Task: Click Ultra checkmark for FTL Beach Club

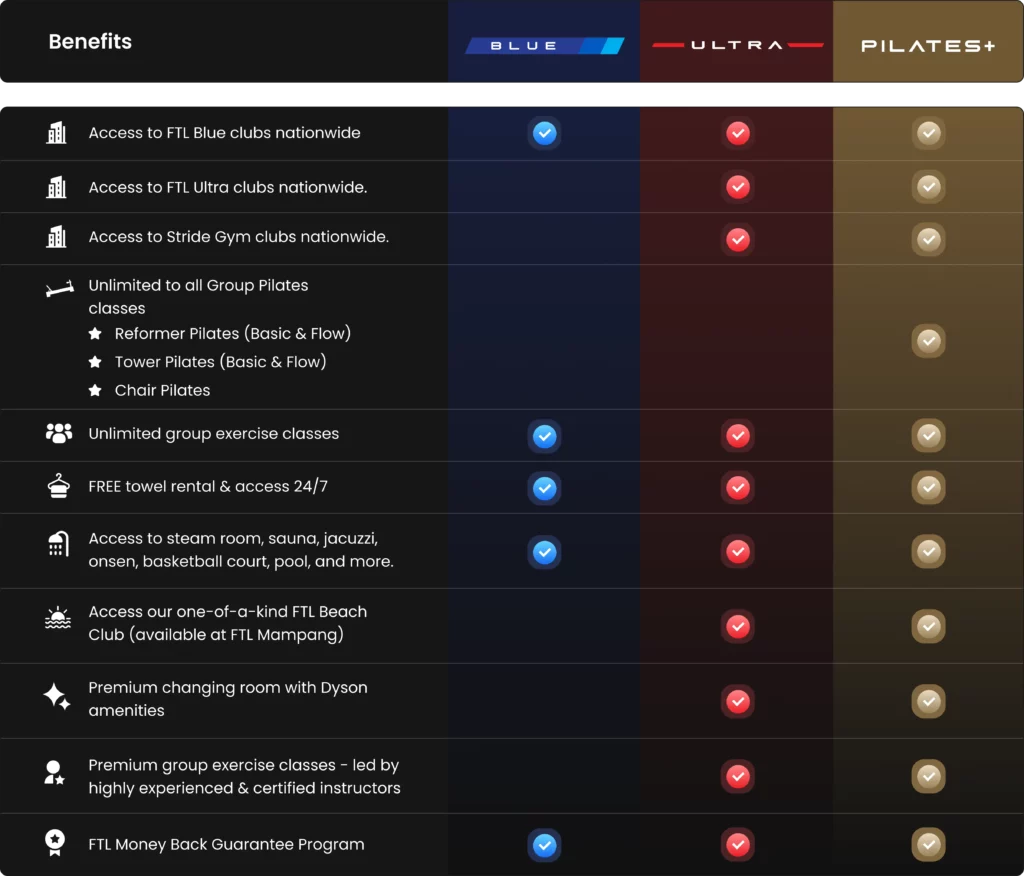Action: [x=738, y=626]
